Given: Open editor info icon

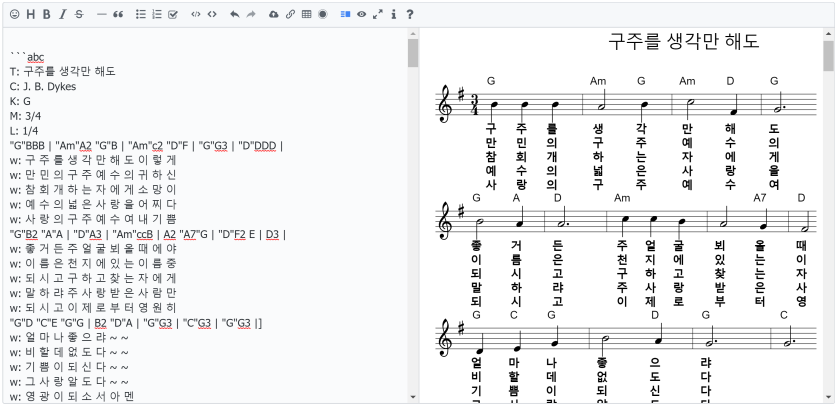Looking at the screenshot, I should tap(394, 14).
